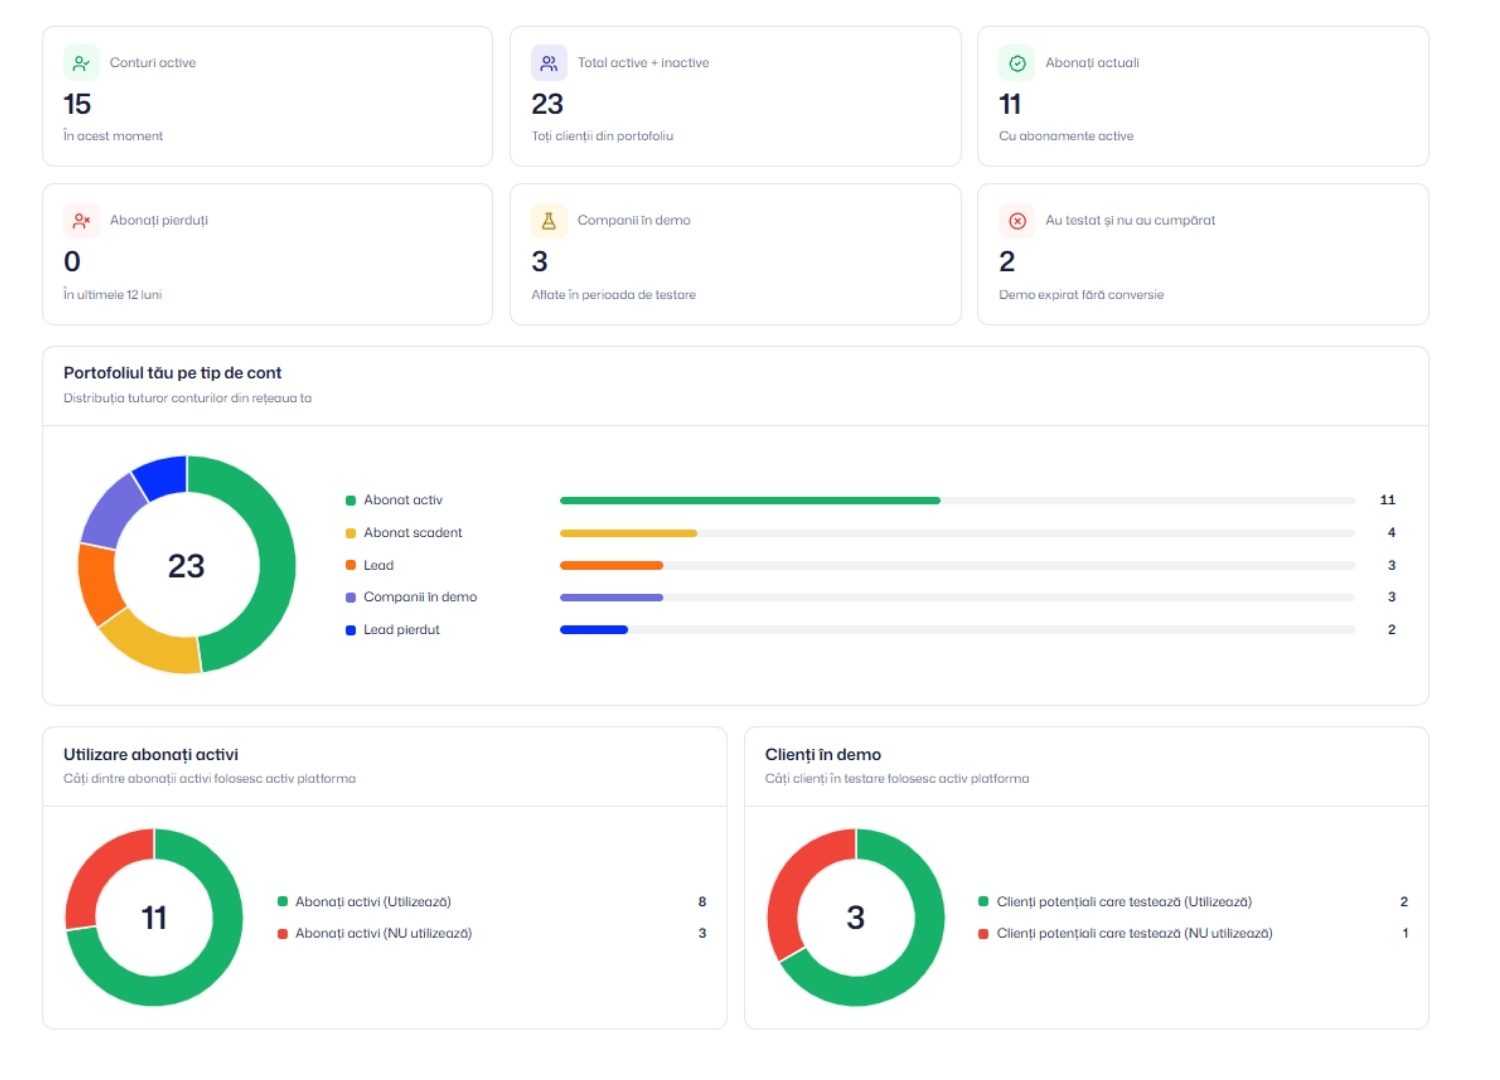Click the Portofoliul tău pe tip de cont heading
Screen dimensions: 1500x1080
coord(173,373)
